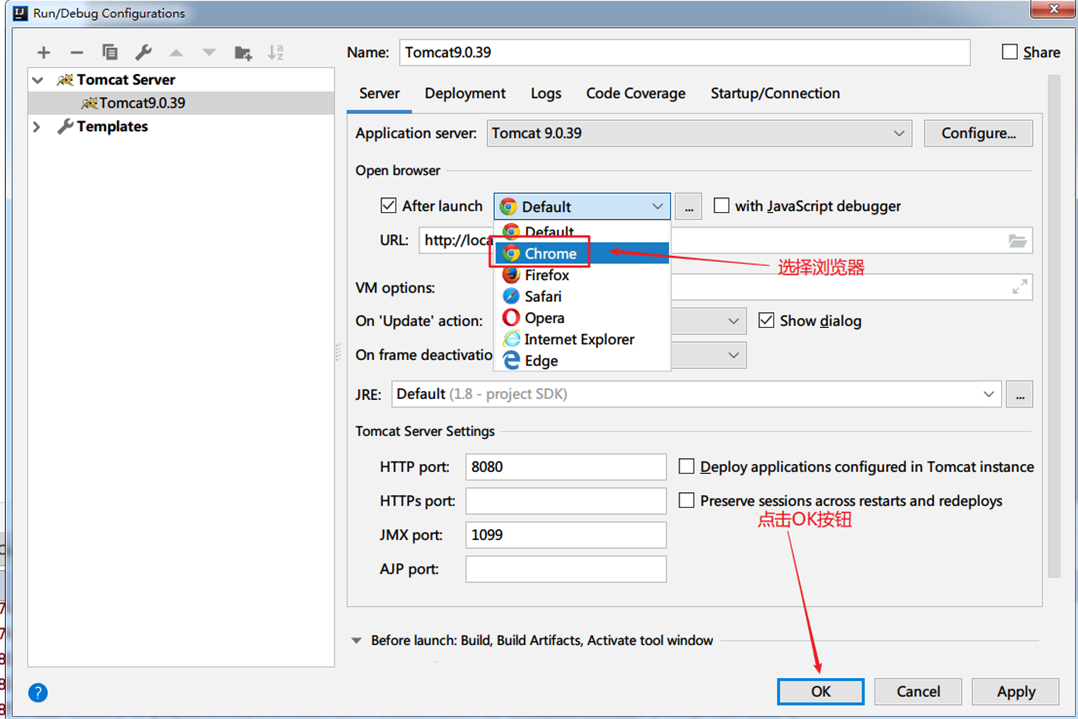Viewport: 1078px width, 719px height.
Task: Select Internet Explorer from browser list
Action: [582, 339]
